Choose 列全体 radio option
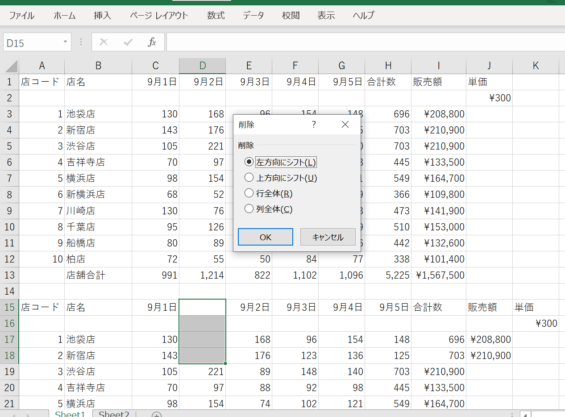The width and height of the screenshot is (565, 417). click(249, 209)
